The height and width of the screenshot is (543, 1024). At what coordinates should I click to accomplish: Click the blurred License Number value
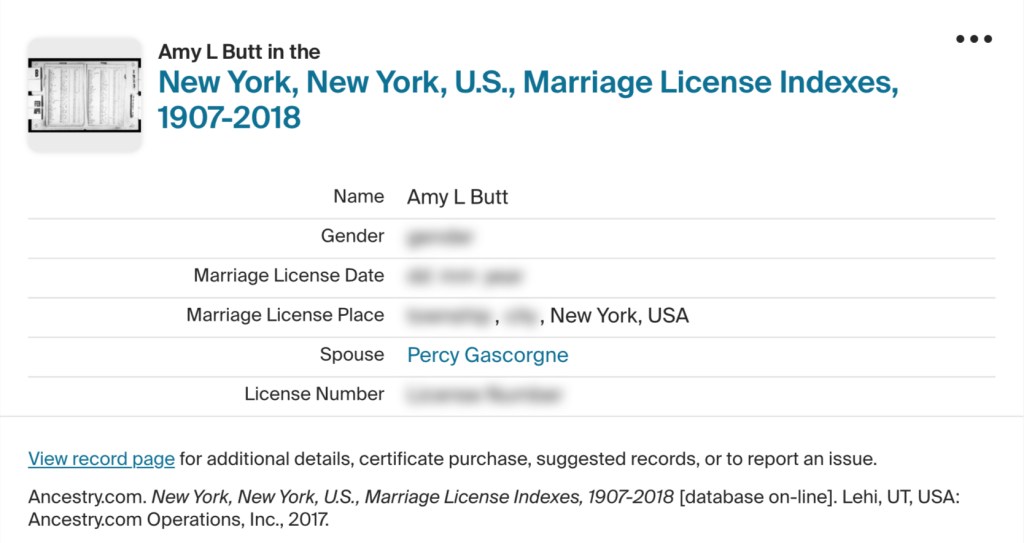click(480, 395)
